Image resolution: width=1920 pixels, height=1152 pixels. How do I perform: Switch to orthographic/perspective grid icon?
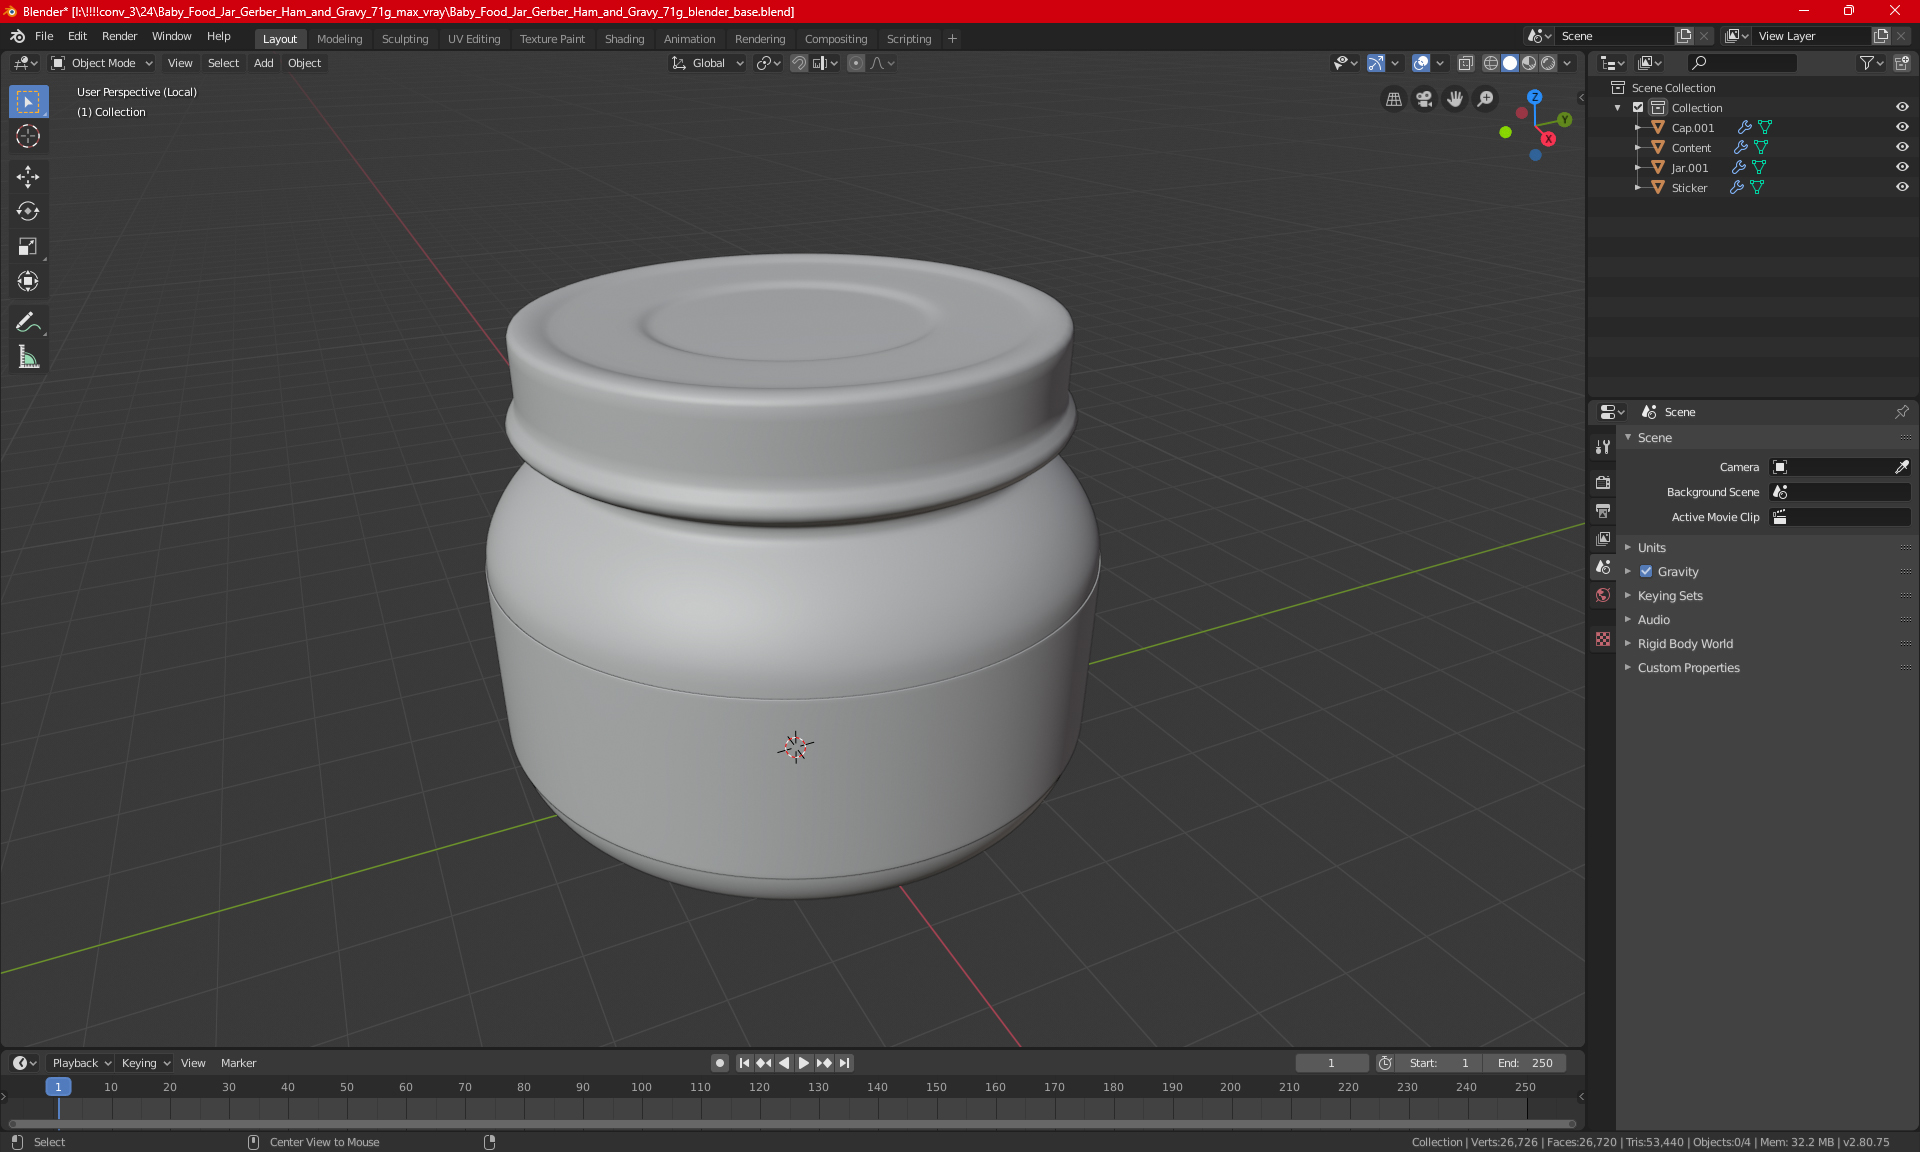click(x=1393, y=99)
